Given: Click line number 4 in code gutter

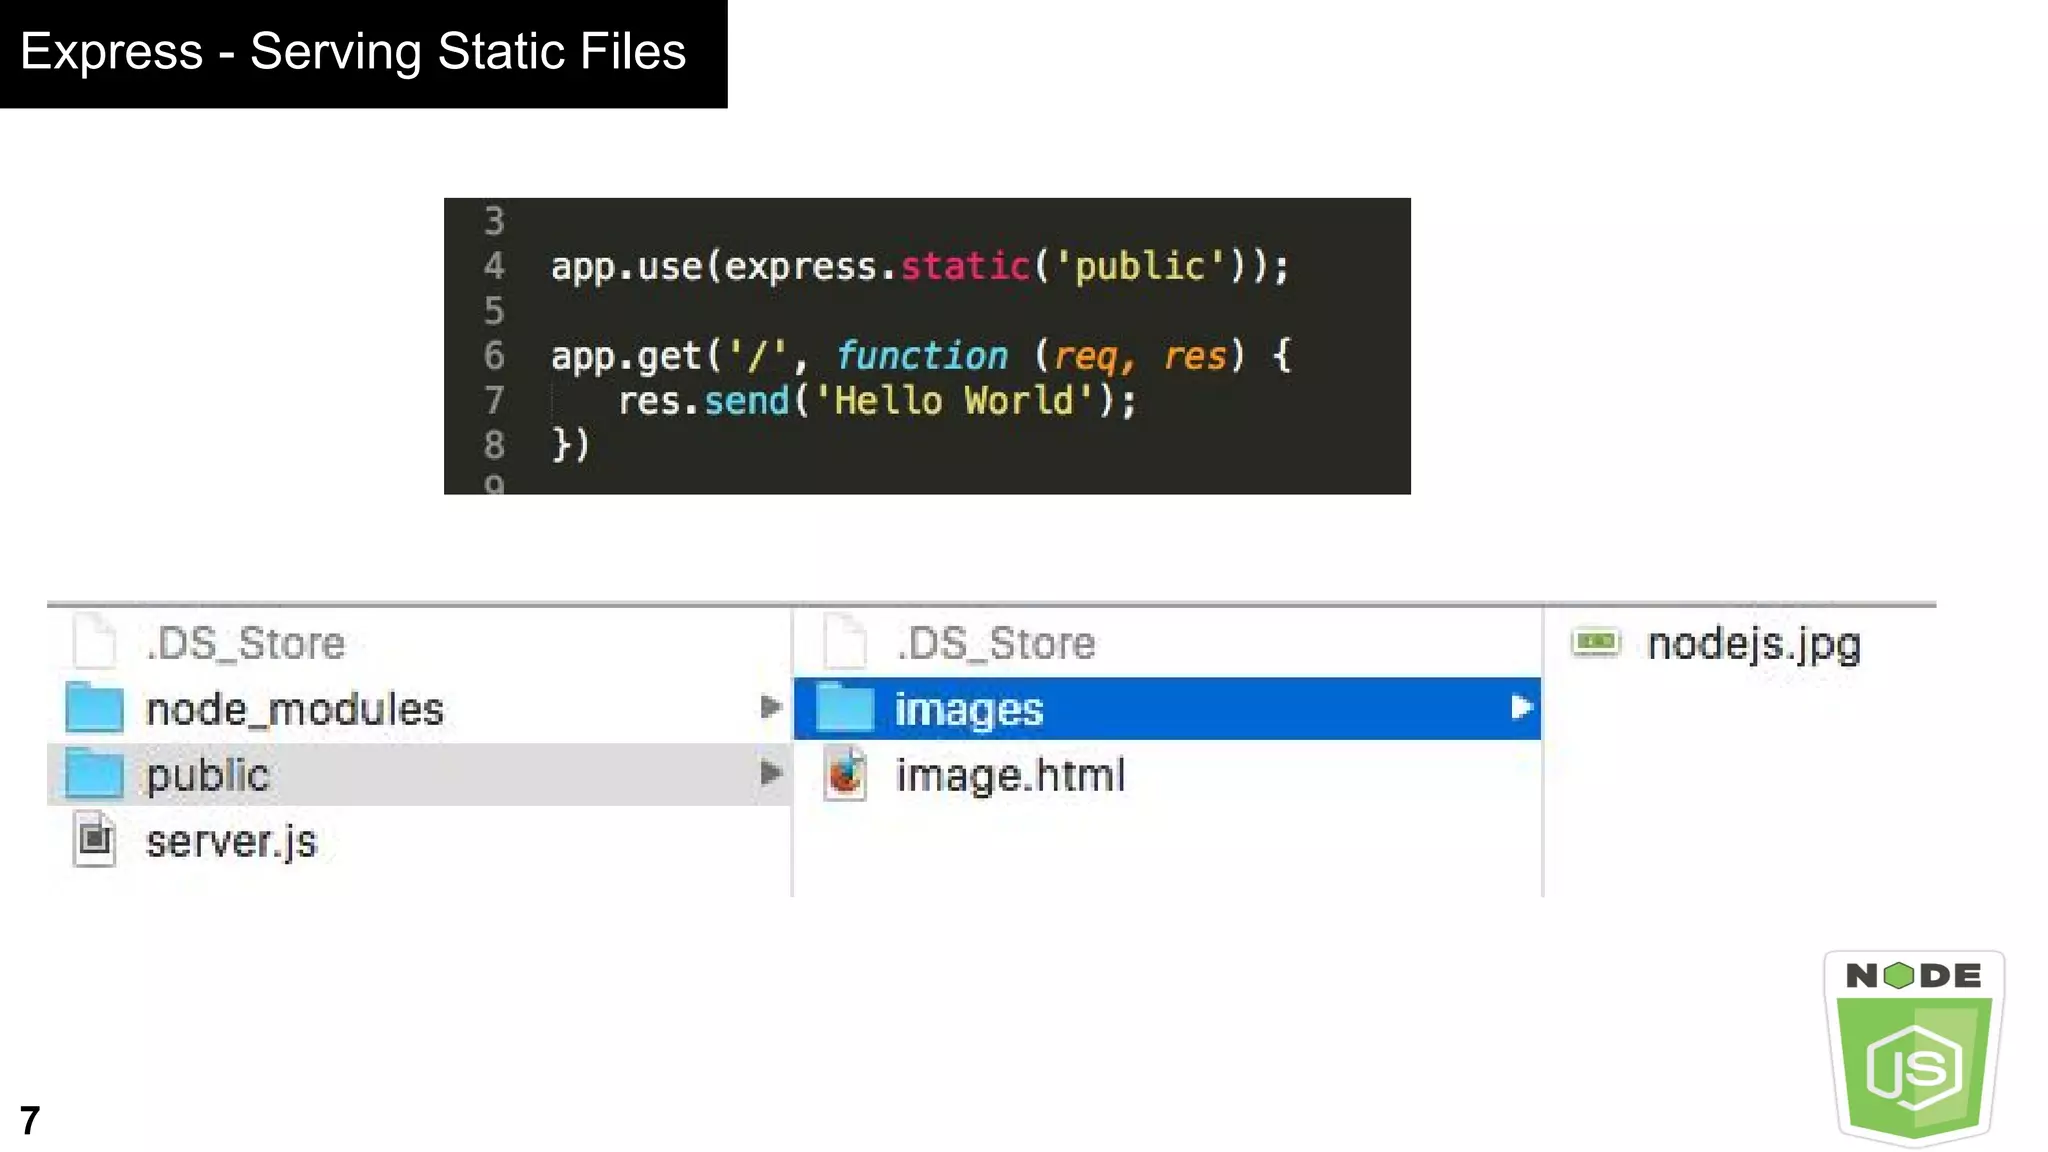Looking at the screenshot, I should pyautogui.click(x=494, y=266).
